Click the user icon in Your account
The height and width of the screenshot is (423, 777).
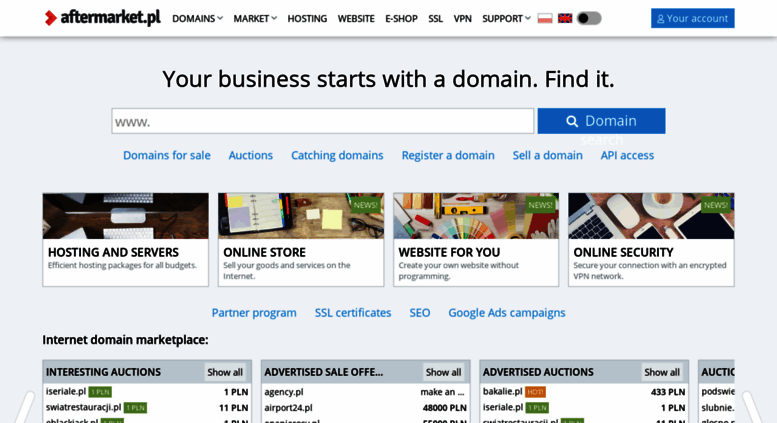coord(660,19)
